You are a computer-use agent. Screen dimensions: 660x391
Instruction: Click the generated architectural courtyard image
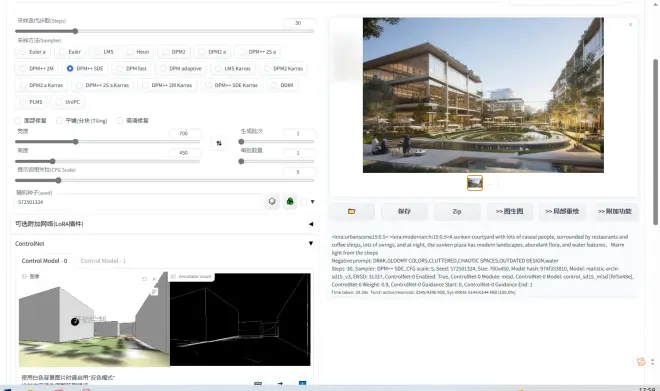(483, 95)
